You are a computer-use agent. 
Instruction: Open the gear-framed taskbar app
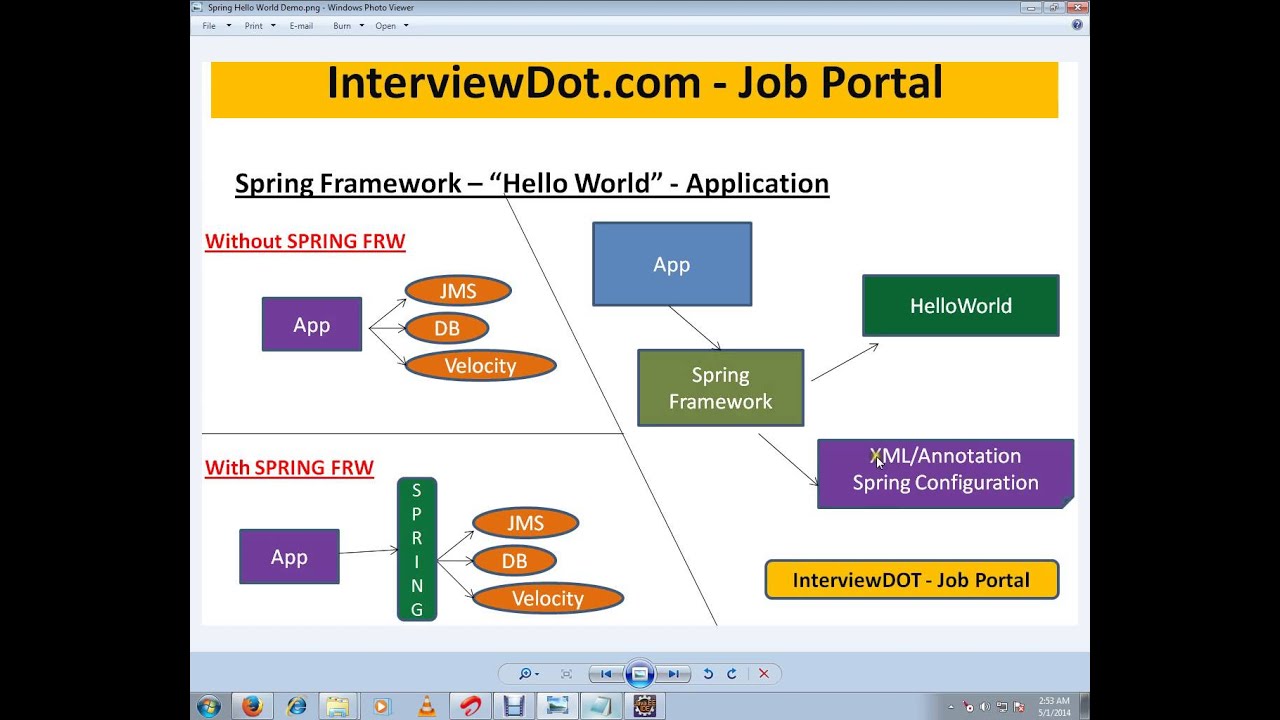644,706
